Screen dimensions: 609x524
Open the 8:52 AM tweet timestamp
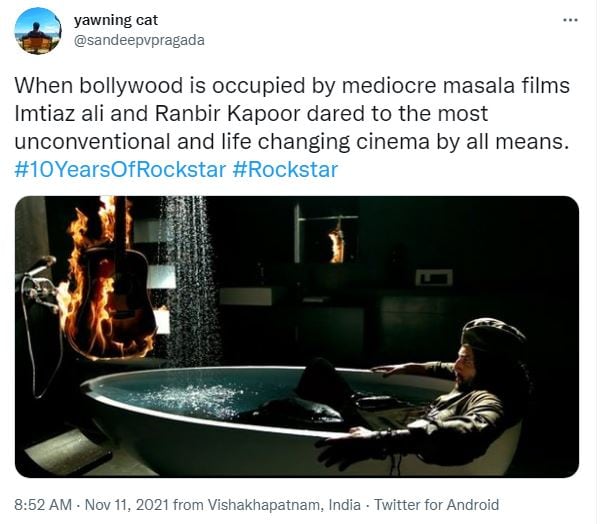point(43,505)
